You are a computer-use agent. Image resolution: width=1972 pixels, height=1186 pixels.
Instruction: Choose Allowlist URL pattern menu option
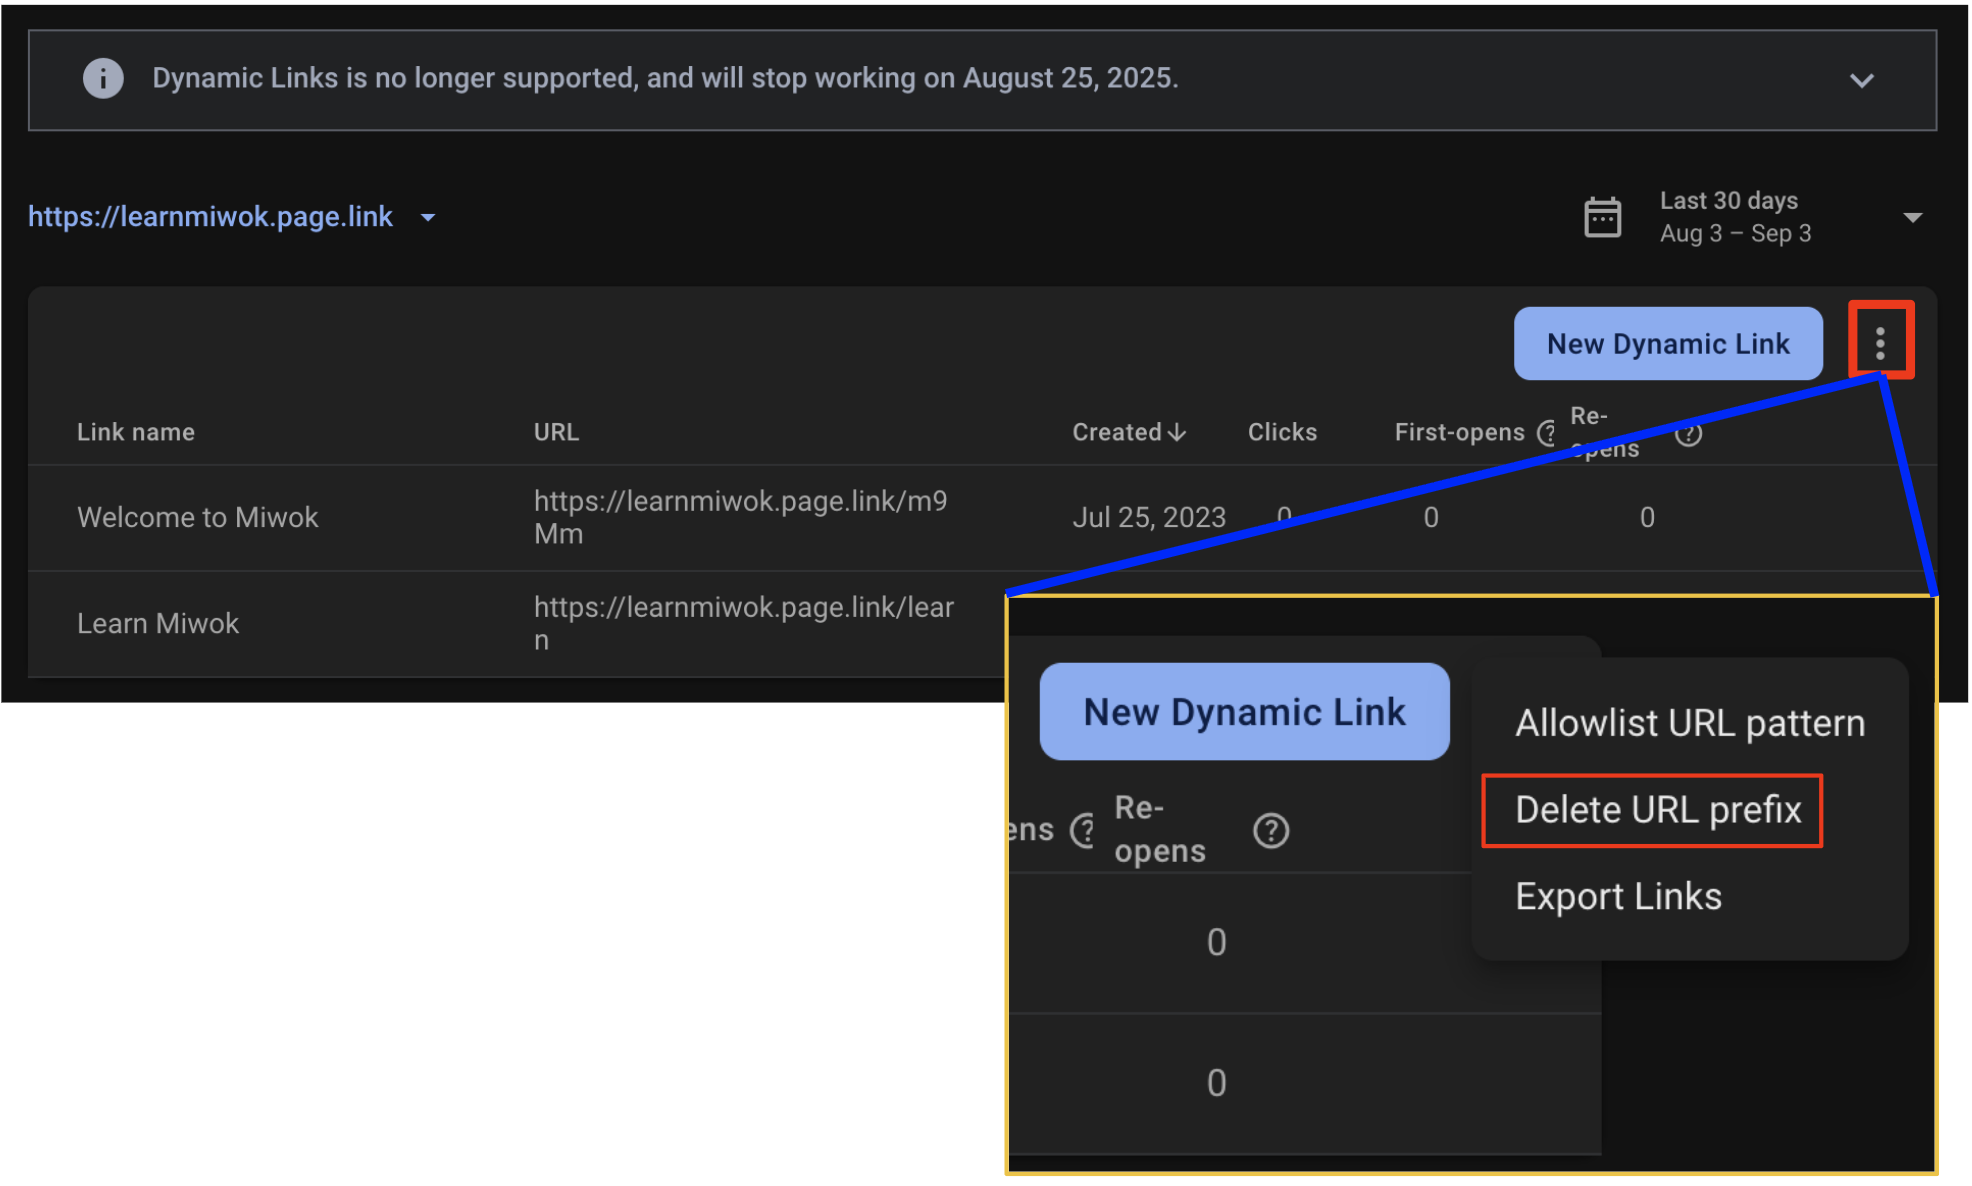click(x=1688, y=723)
